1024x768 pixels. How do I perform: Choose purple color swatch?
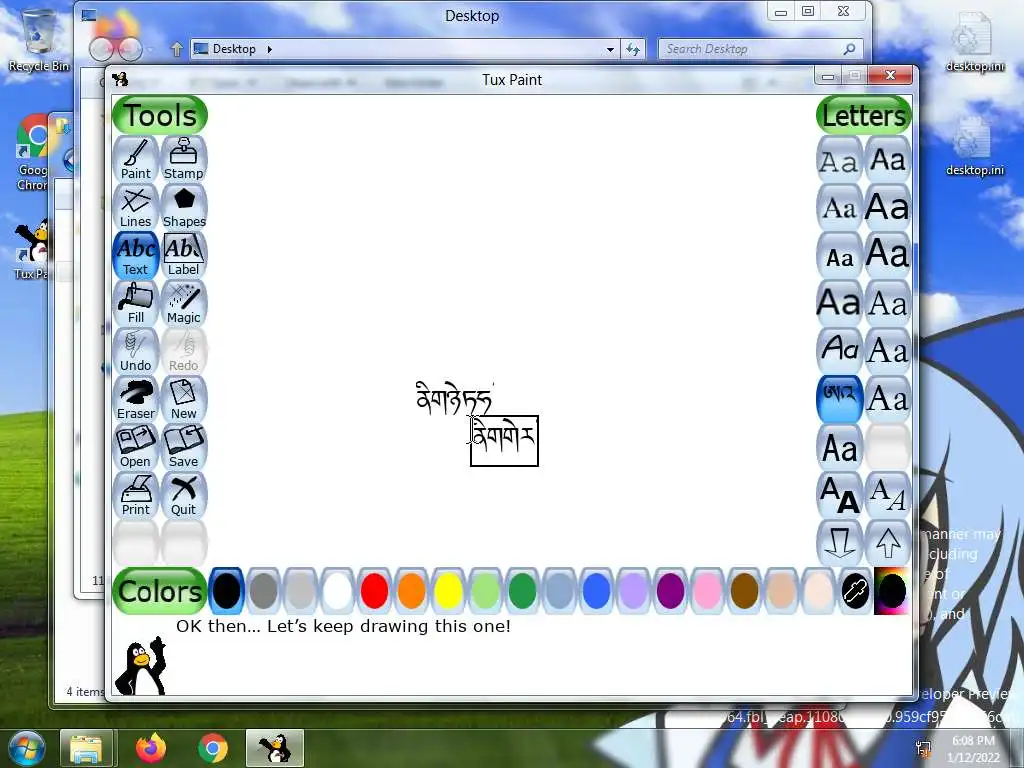click(x=670, y=591)
